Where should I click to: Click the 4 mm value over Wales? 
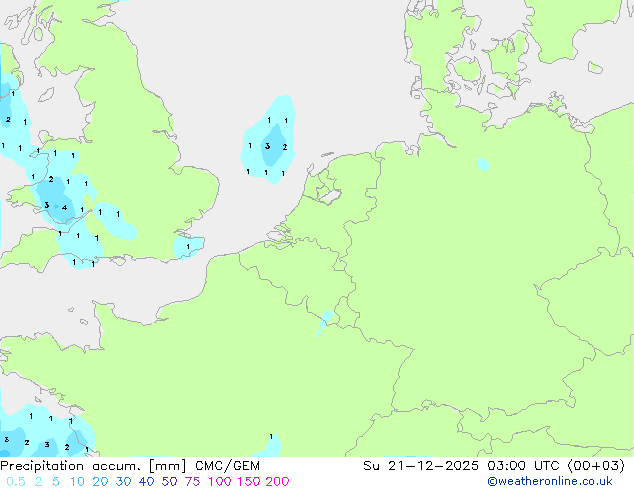(x=64, y=208)
